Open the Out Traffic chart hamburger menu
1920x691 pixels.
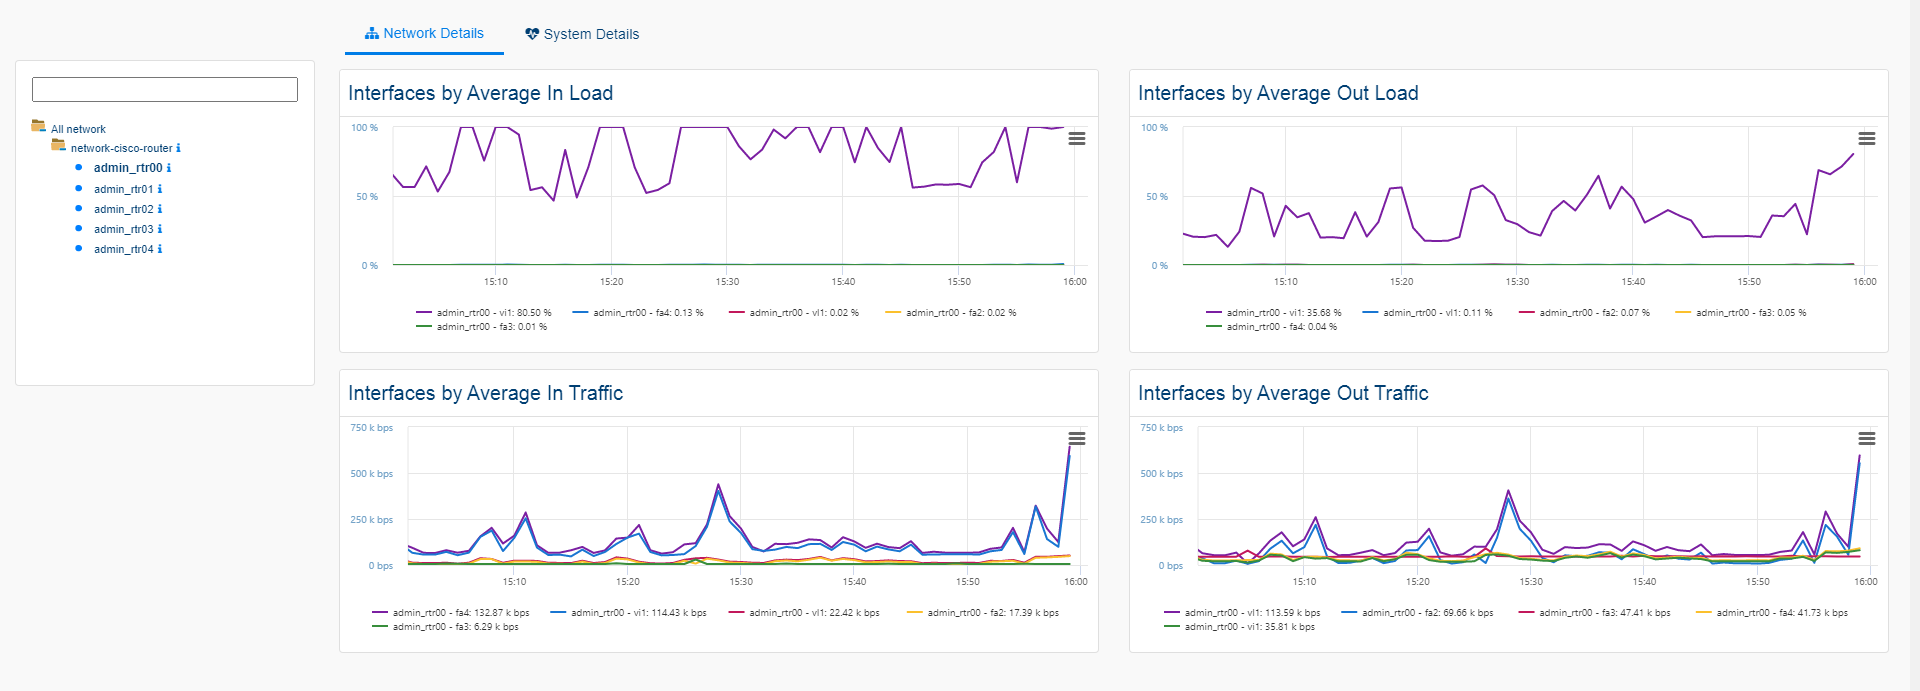click(x=1866, y=439)
